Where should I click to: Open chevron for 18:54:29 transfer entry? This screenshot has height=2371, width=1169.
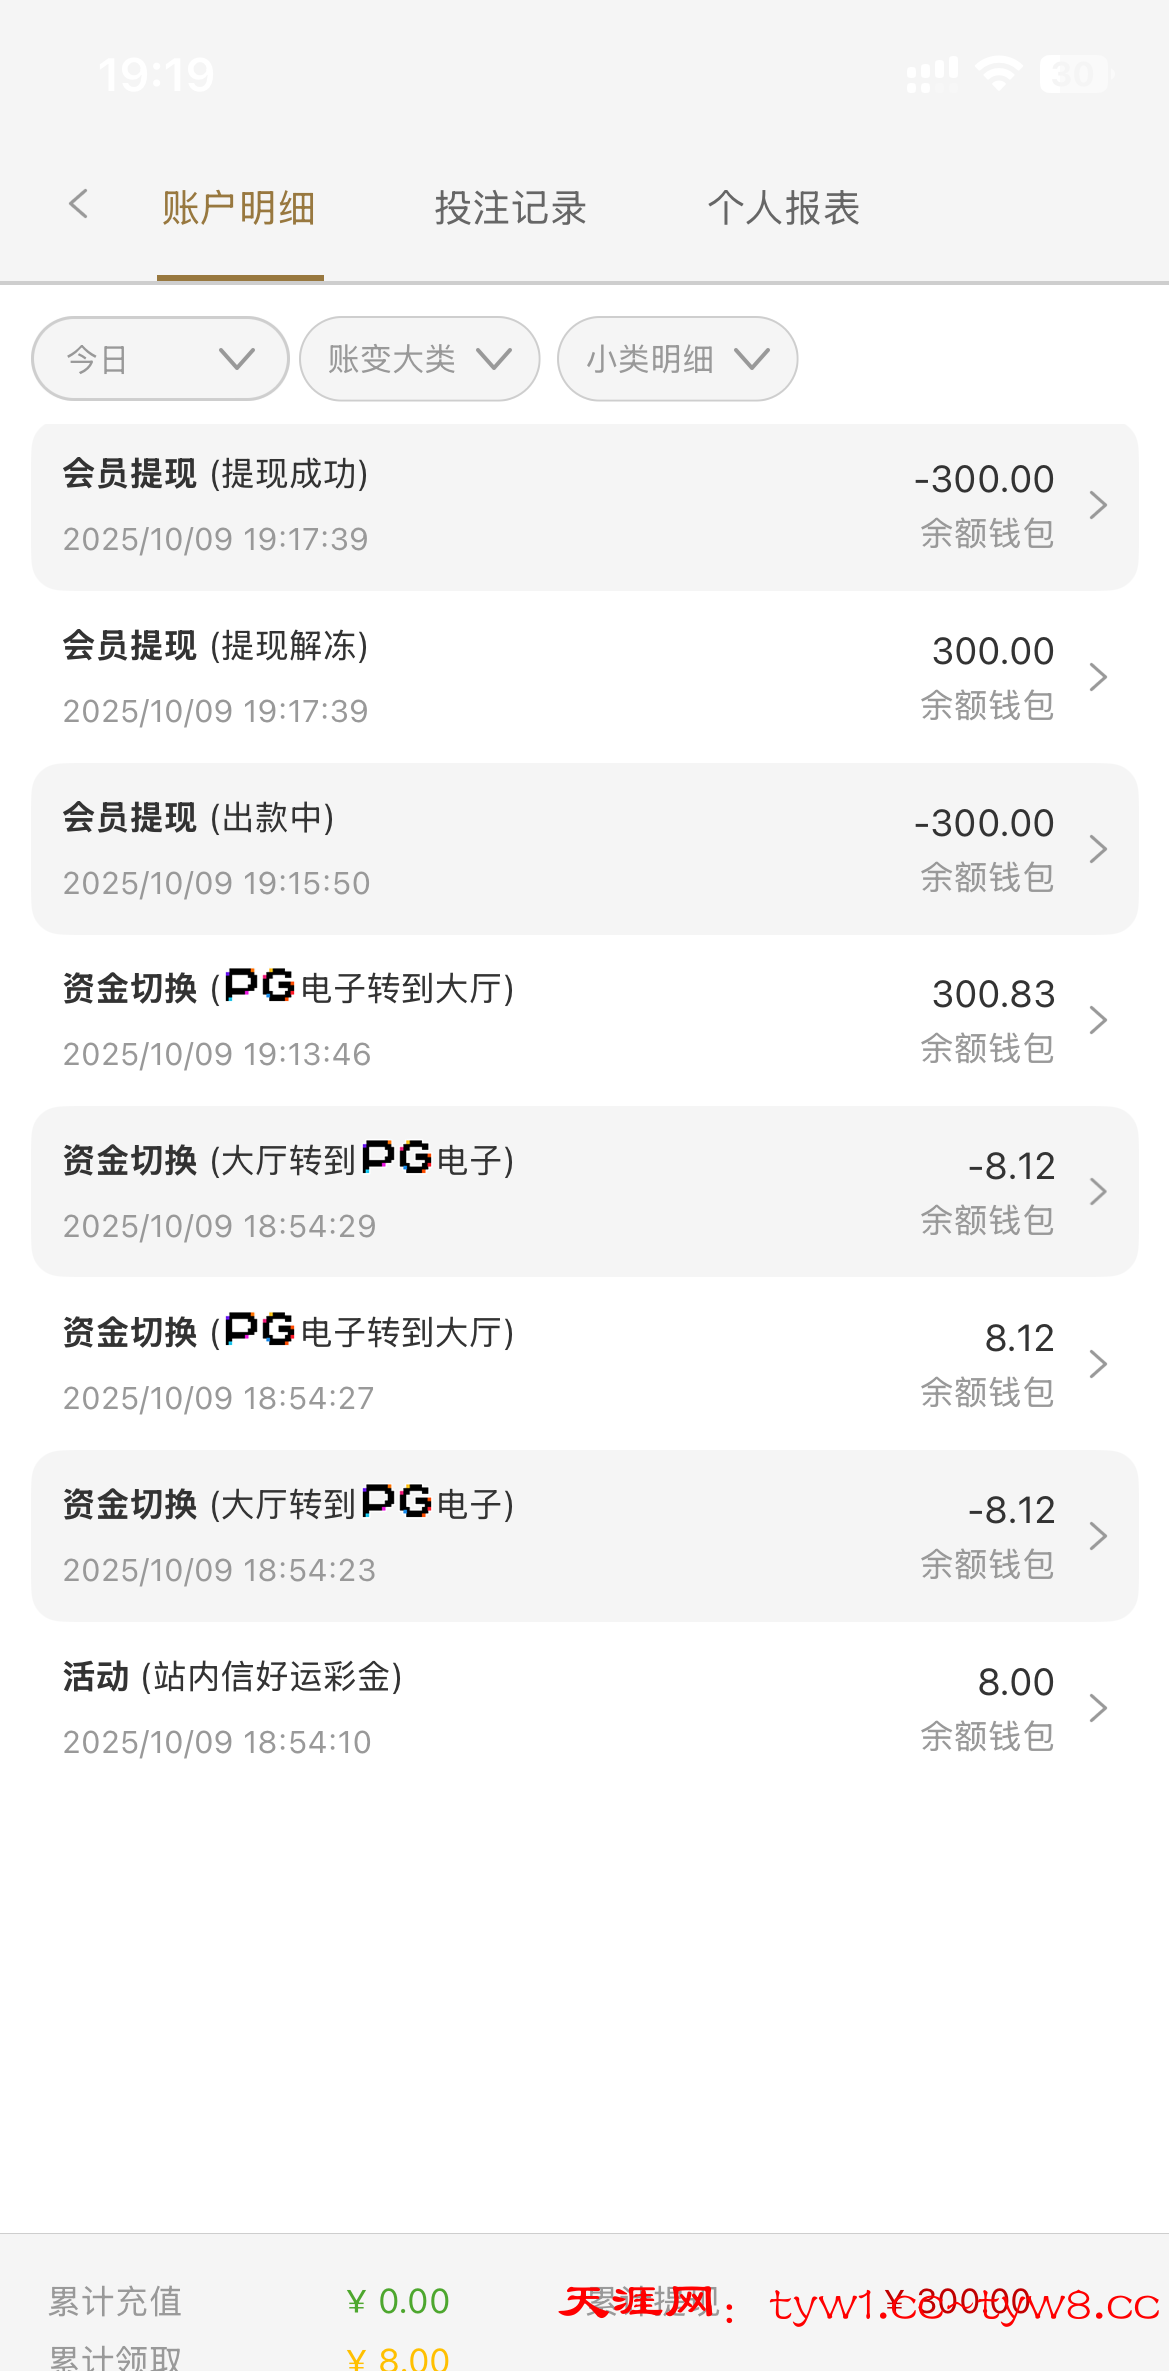(x=1098, y=1192)
